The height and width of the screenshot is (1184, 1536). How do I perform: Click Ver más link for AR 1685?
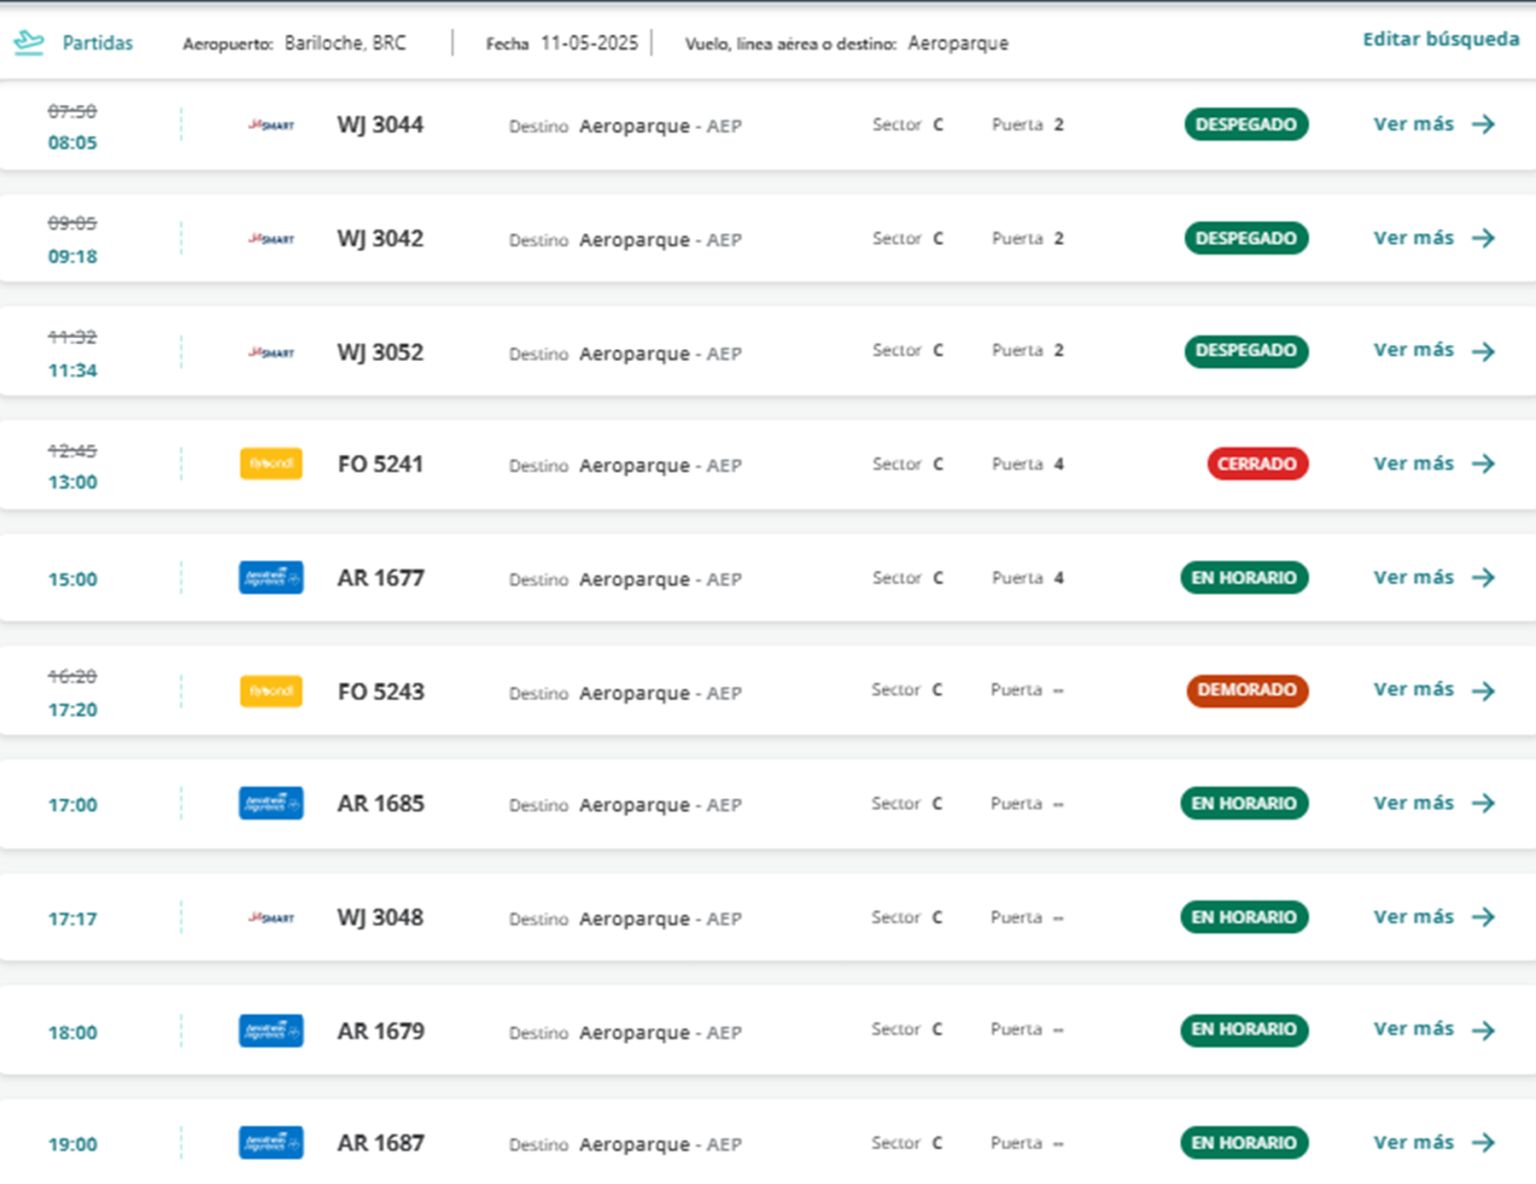coord(1413,803)
